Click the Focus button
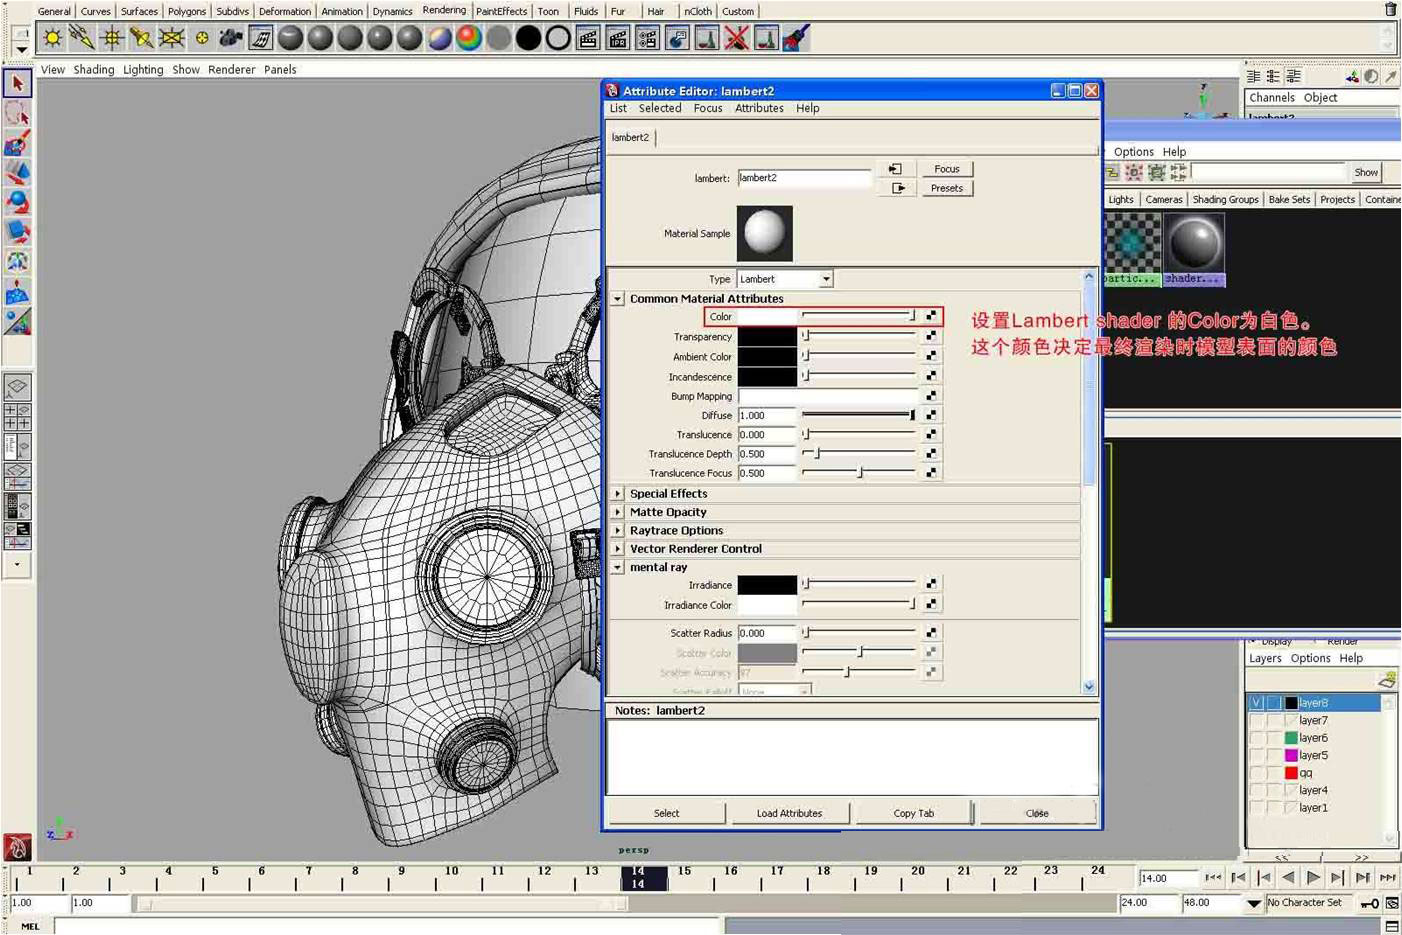1402x935 pixels. click(946, 169)
